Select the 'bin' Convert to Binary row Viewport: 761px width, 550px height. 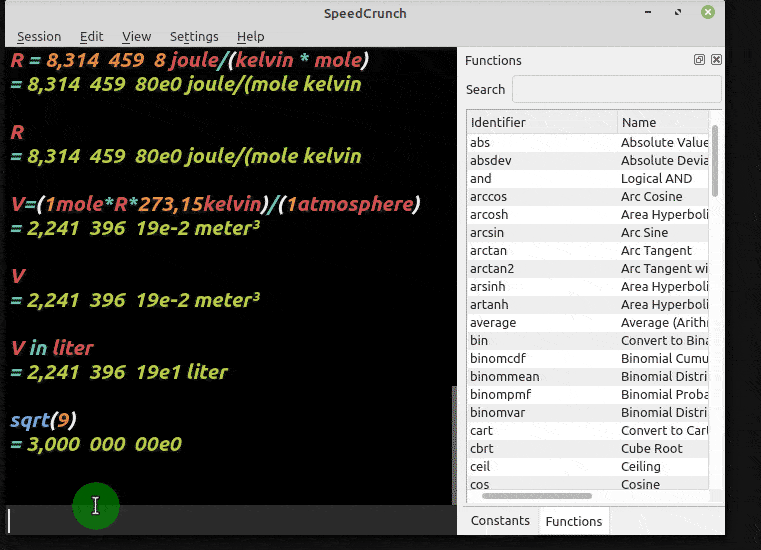(x=588, y=340)
